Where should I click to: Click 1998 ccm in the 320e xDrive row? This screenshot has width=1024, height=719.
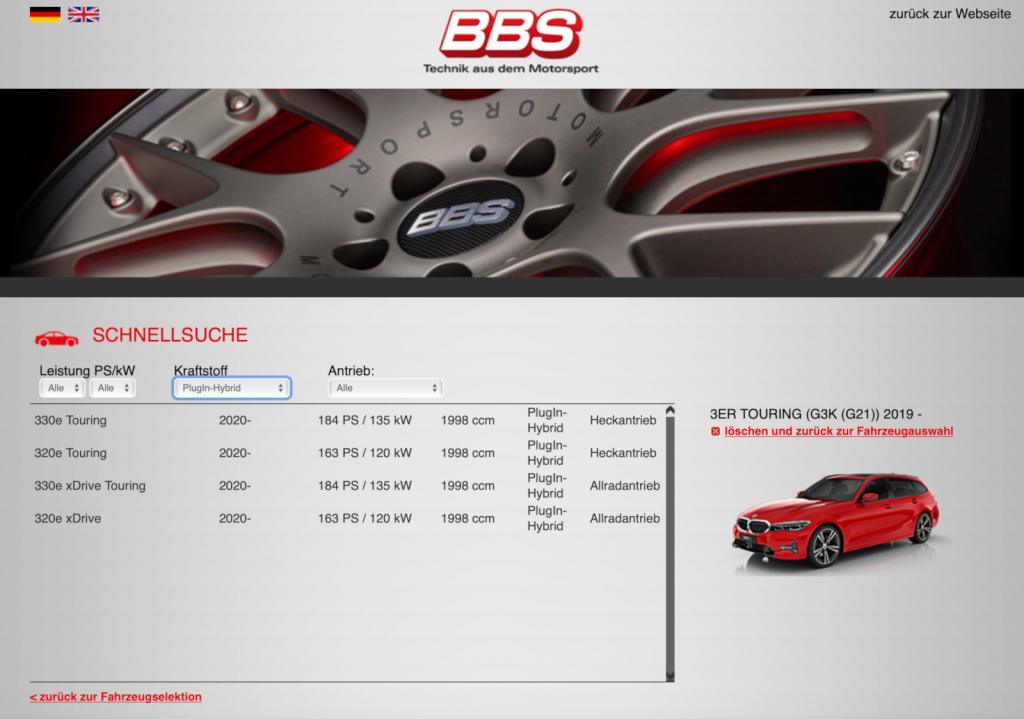tap(468, 519)
